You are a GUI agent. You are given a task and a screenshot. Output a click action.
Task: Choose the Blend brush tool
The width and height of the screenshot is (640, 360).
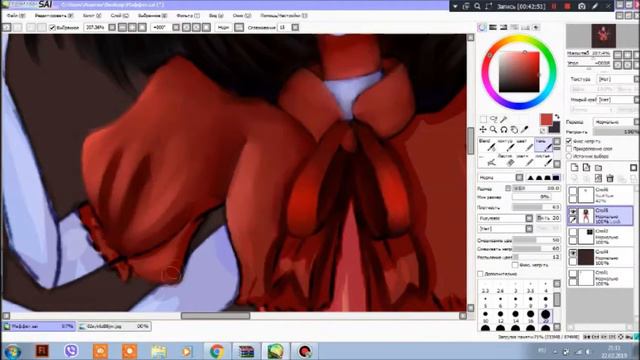[487, 145]
